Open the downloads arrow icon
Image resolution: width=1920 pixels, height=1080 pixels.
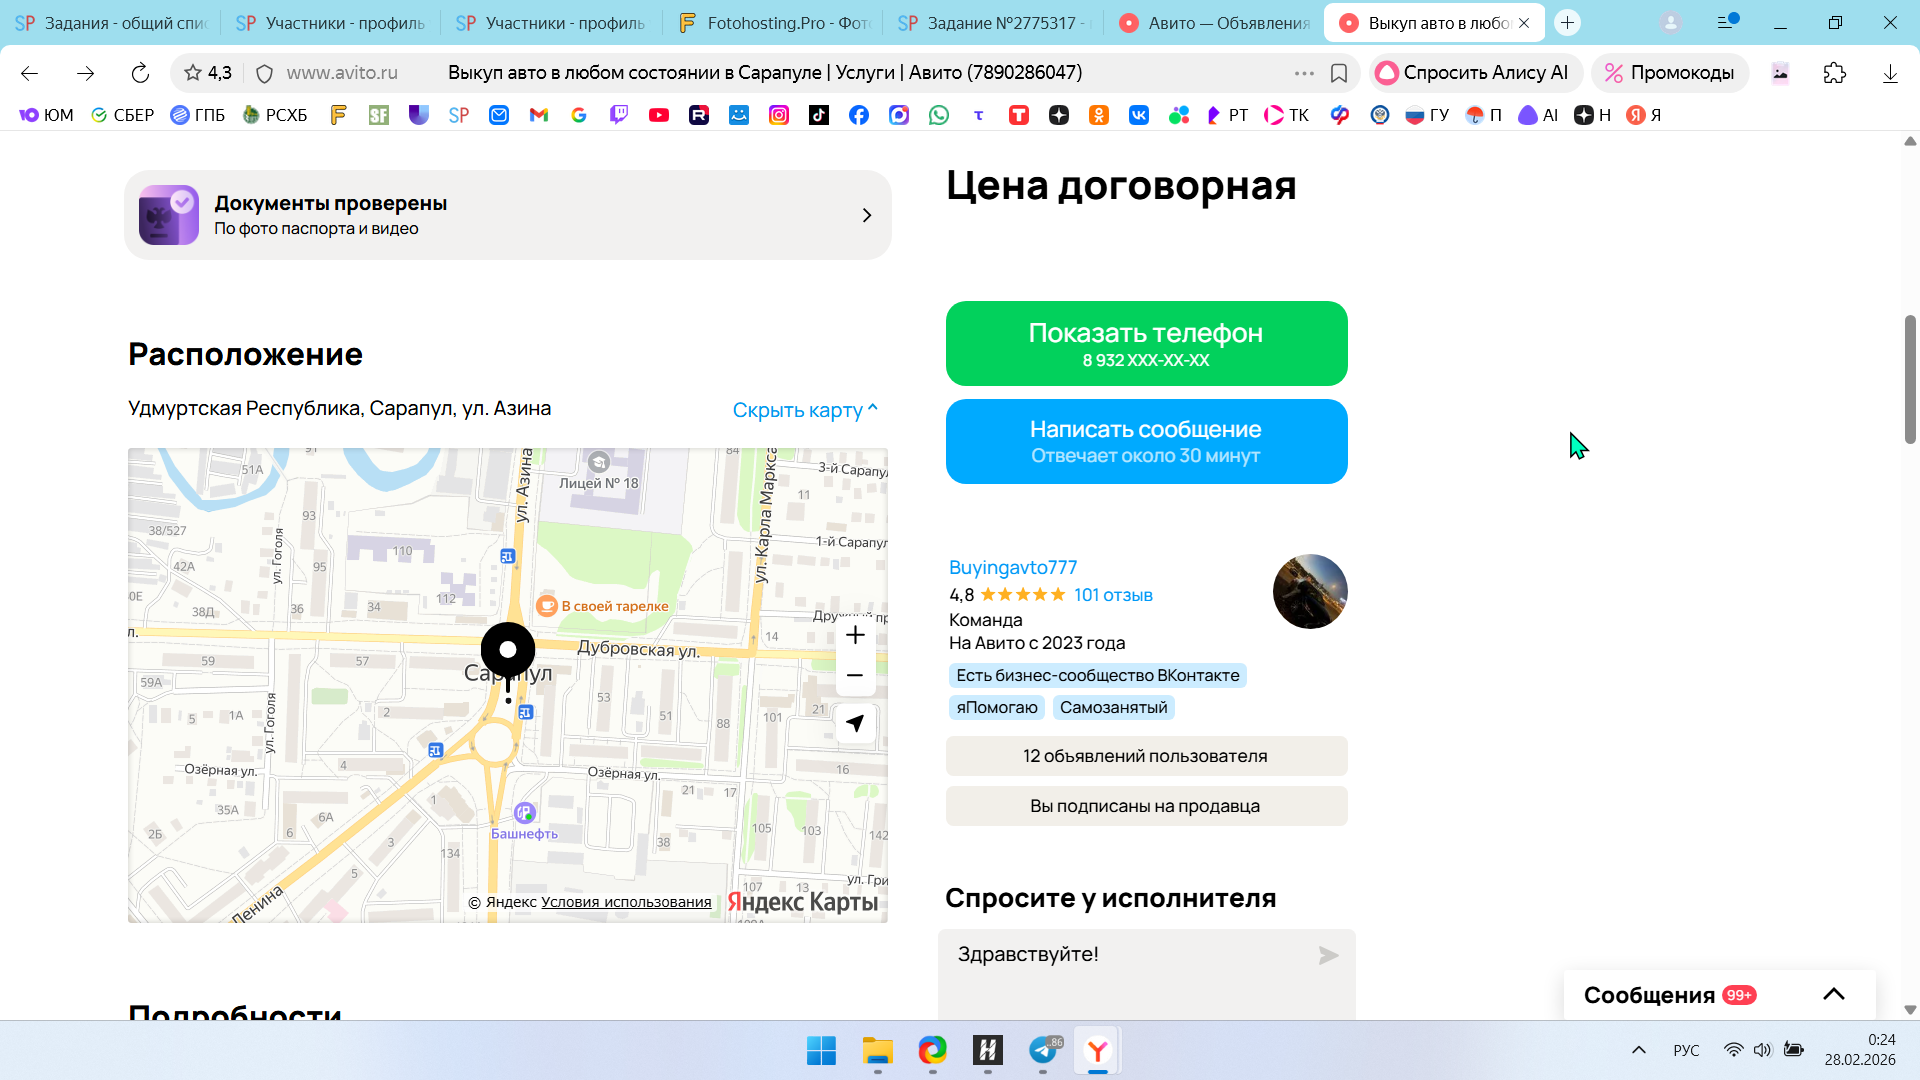point(1890,73)
